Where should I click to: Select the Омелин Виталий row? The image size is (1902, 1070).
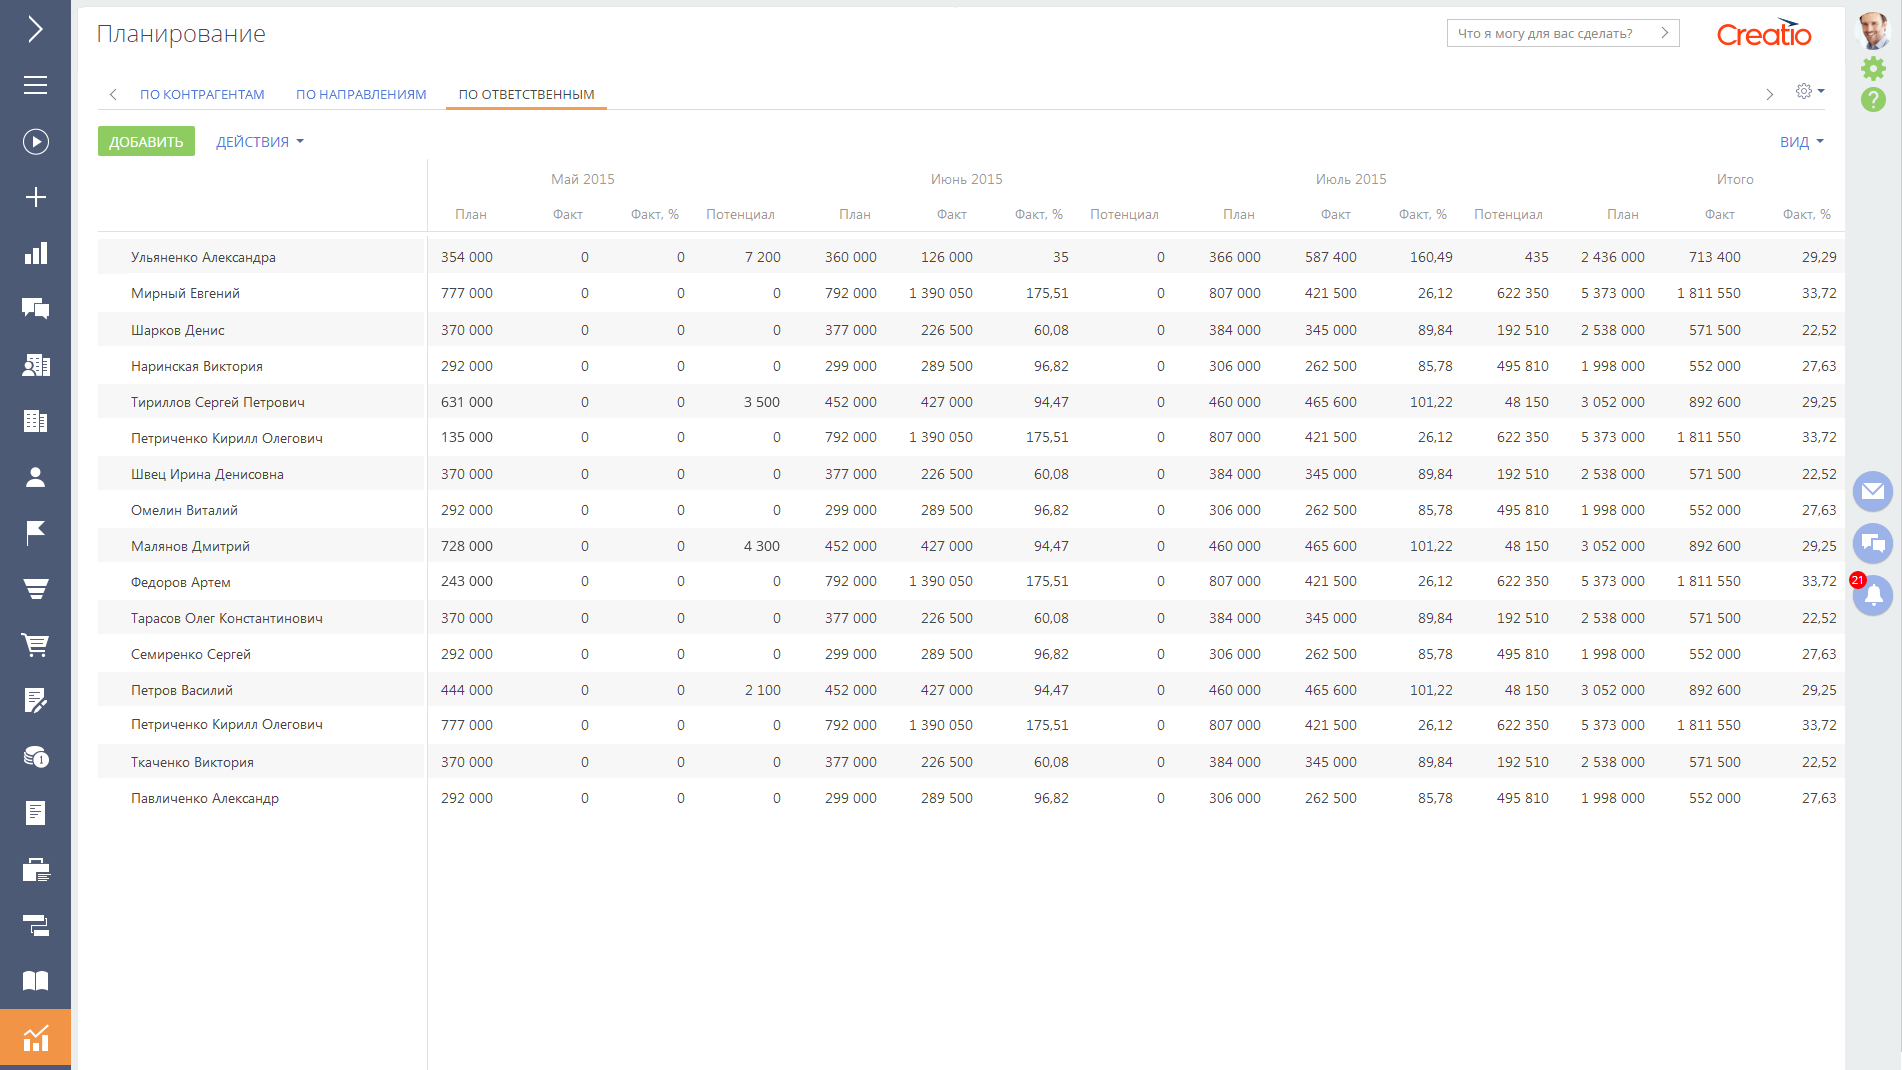click(970, 510)
